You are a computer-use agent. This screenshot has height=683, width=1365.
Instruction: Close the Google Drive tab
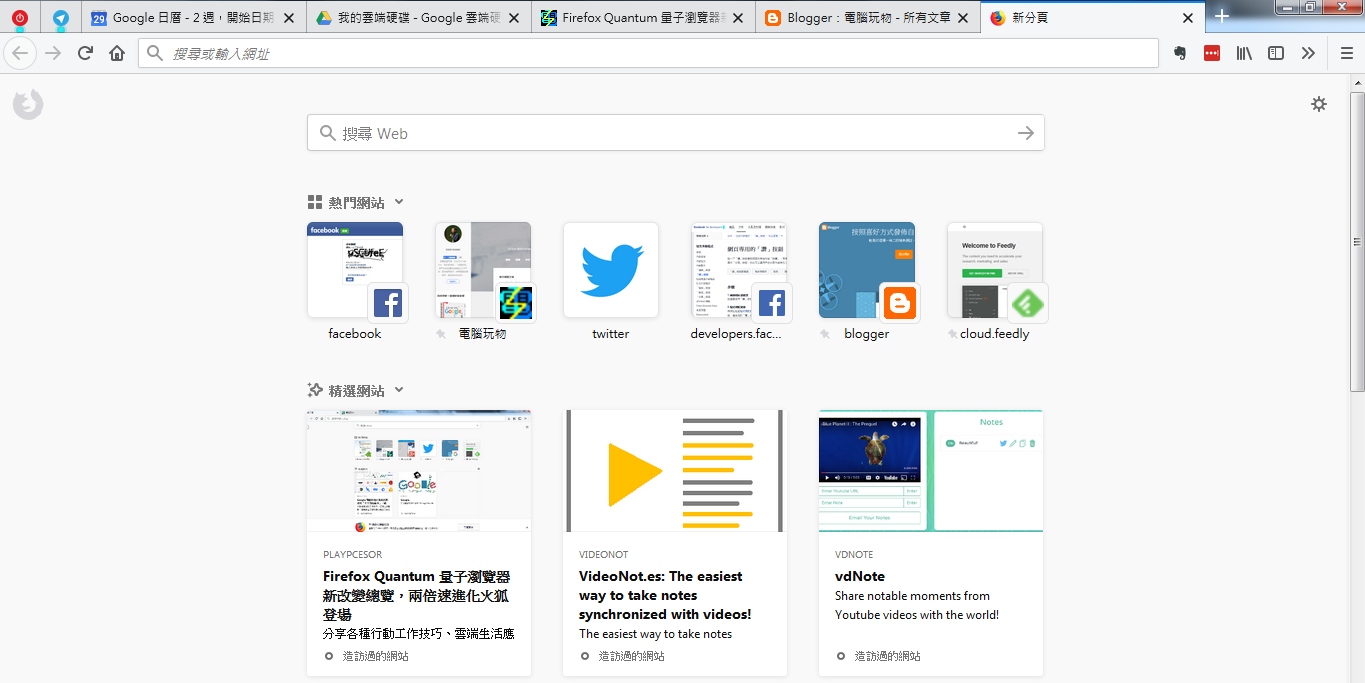point(514,18)
